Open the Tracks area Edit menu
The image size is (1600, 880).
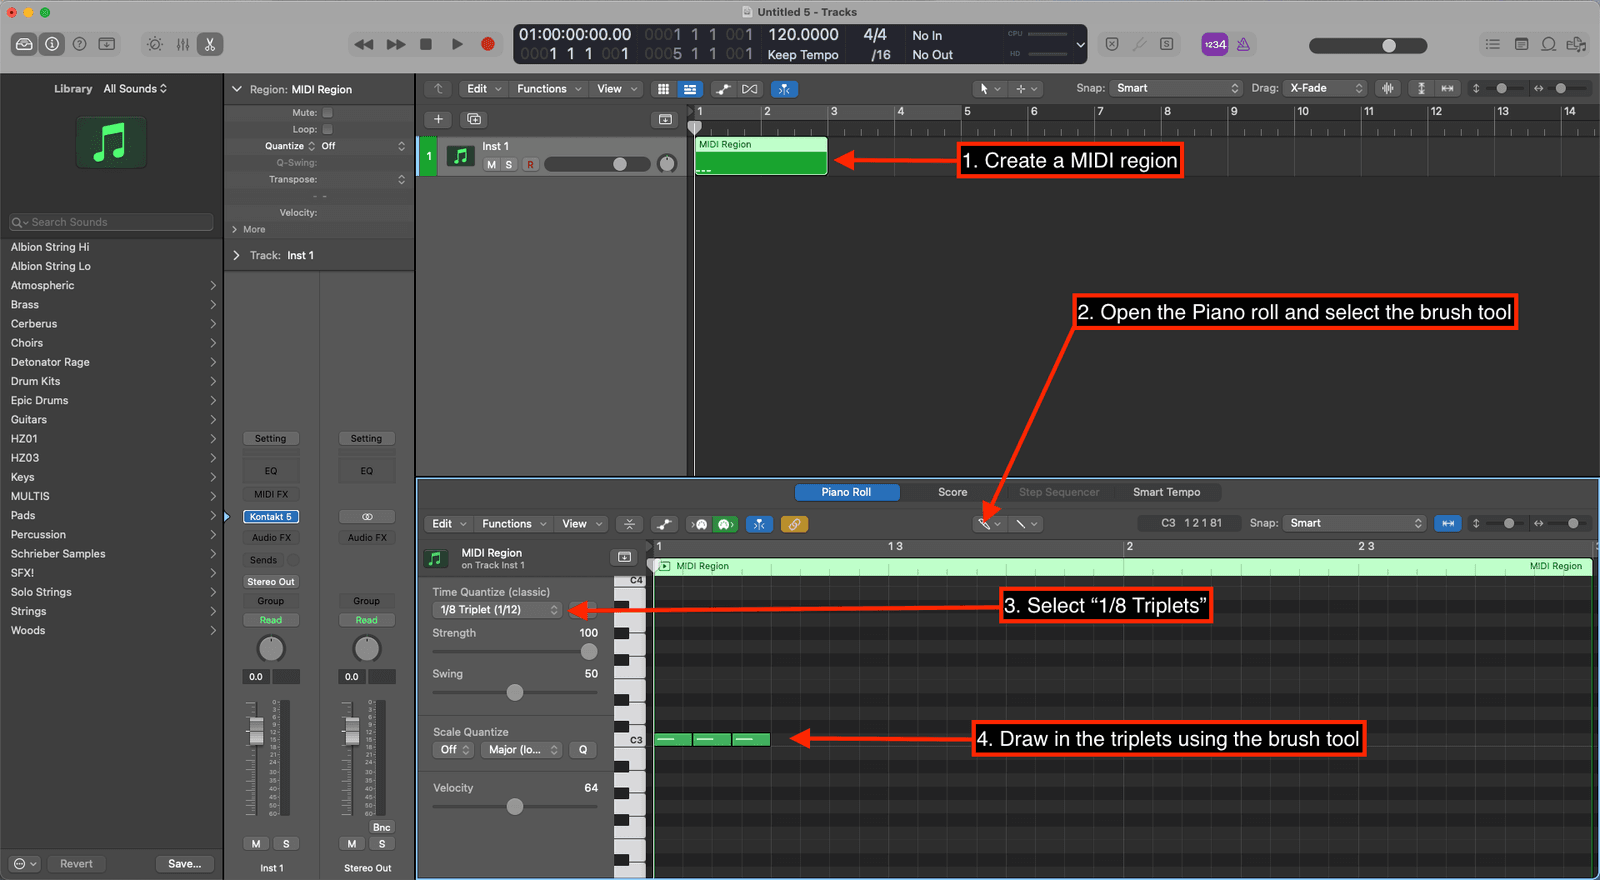point(484,89)
